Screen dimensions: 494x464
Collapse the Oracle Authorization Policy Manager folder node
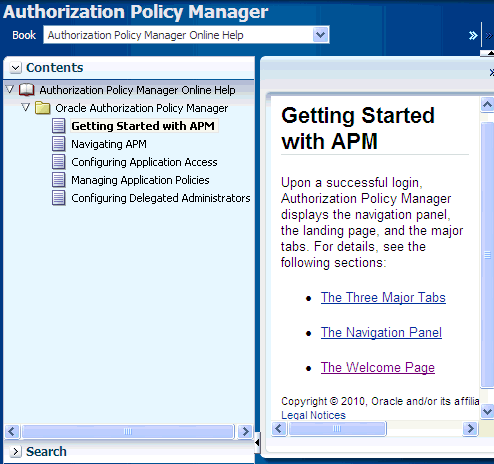(x=26, y=107)
